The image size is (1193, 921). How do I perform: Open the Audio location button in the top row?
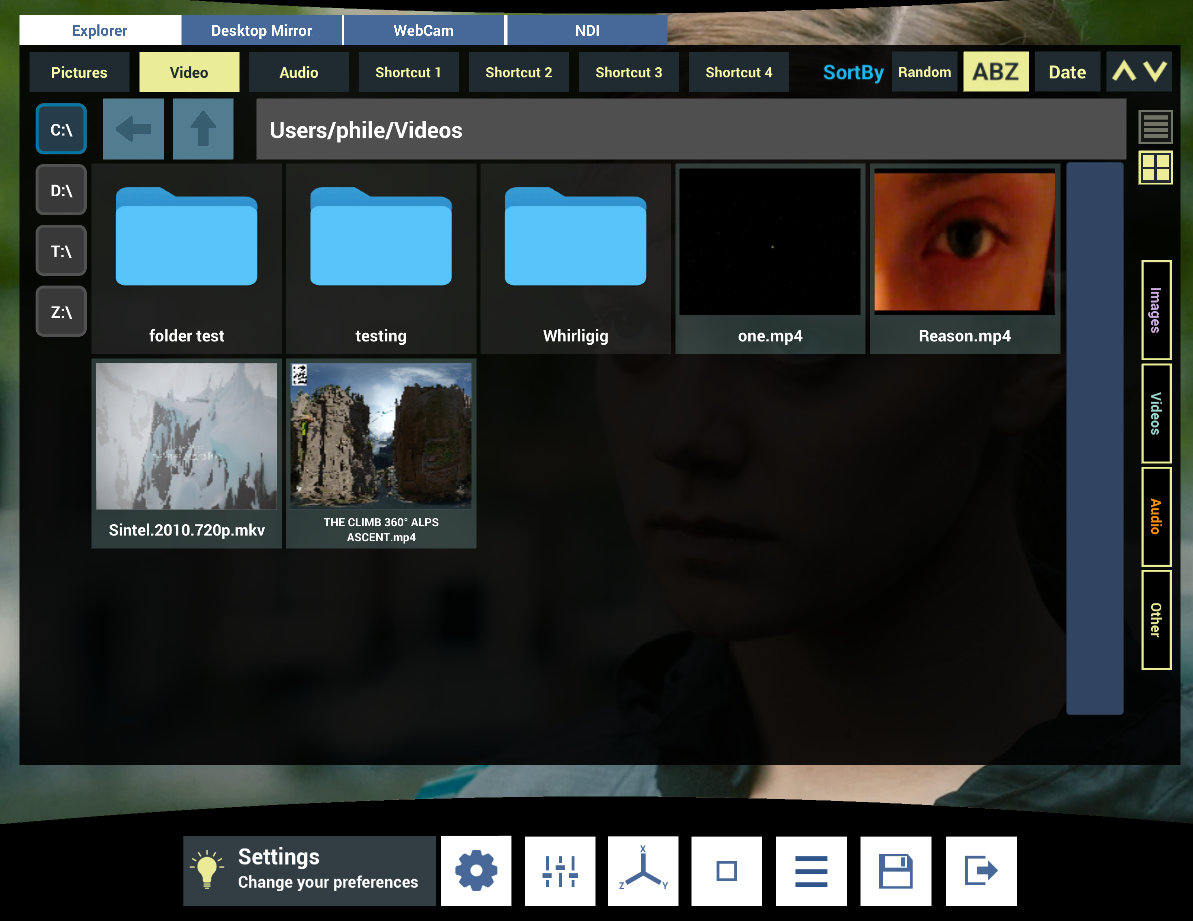(299, 72)
